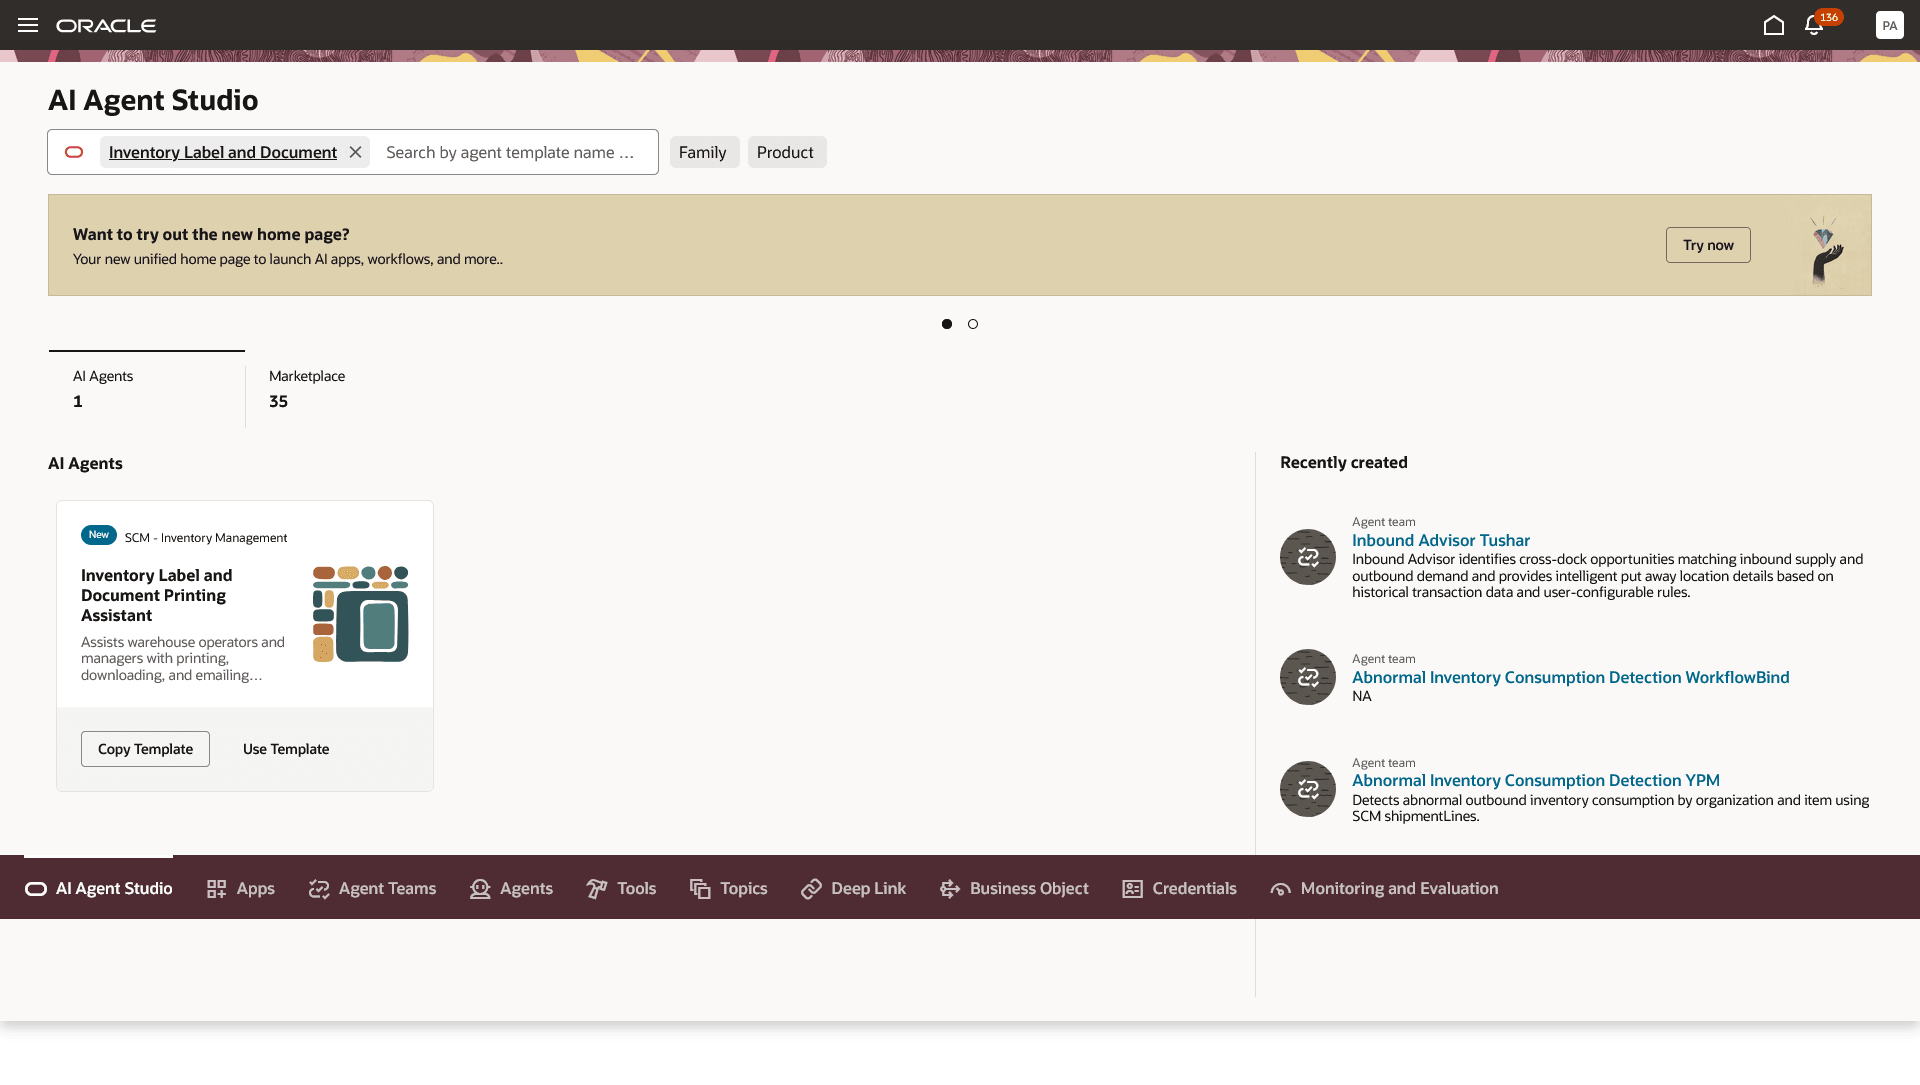Viewport: 1920px width, 1085px height.
Task: Open Inbound Advisor Tushar link
Action: 1441,540
